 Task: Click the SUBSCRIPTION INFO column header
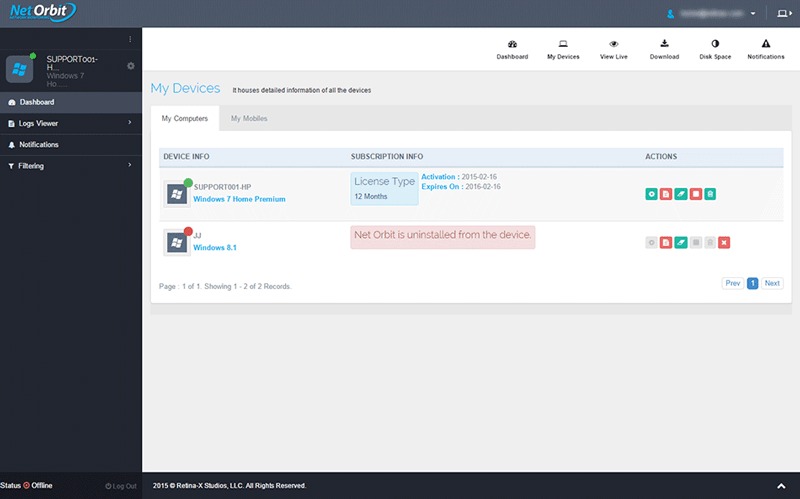click(387, 157)
